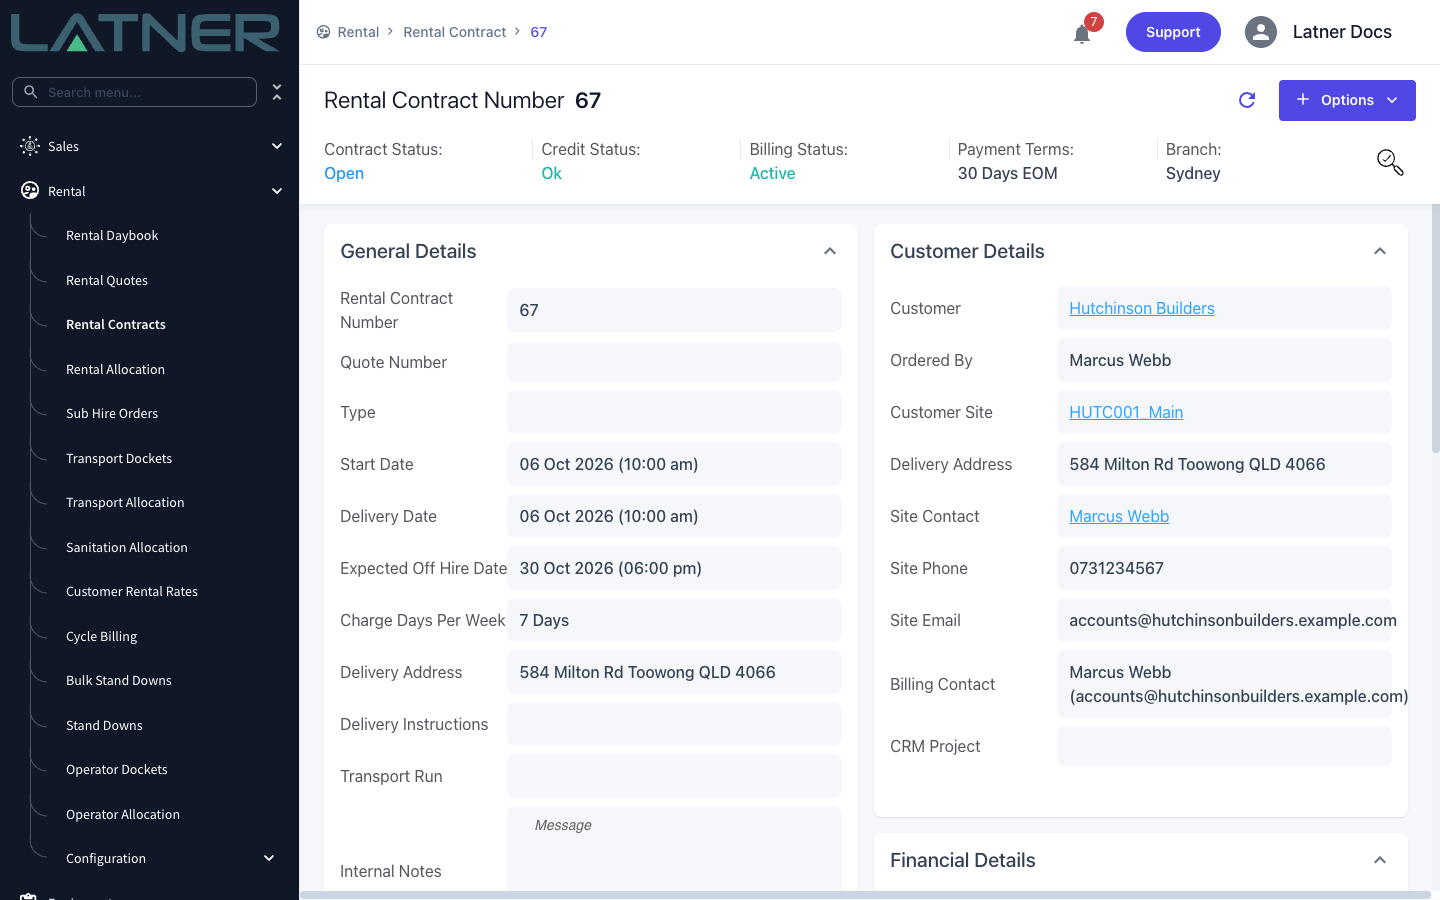Open Stand Downs menu item
The width and height of the screenshot is (1440, 900).
[x=104, y=726]
